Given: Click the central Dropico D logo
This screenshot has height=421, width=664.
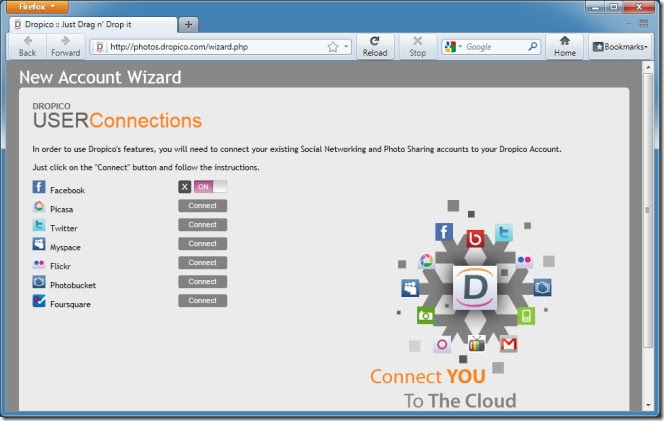Looking at the screenshot, I should (475, 287).
